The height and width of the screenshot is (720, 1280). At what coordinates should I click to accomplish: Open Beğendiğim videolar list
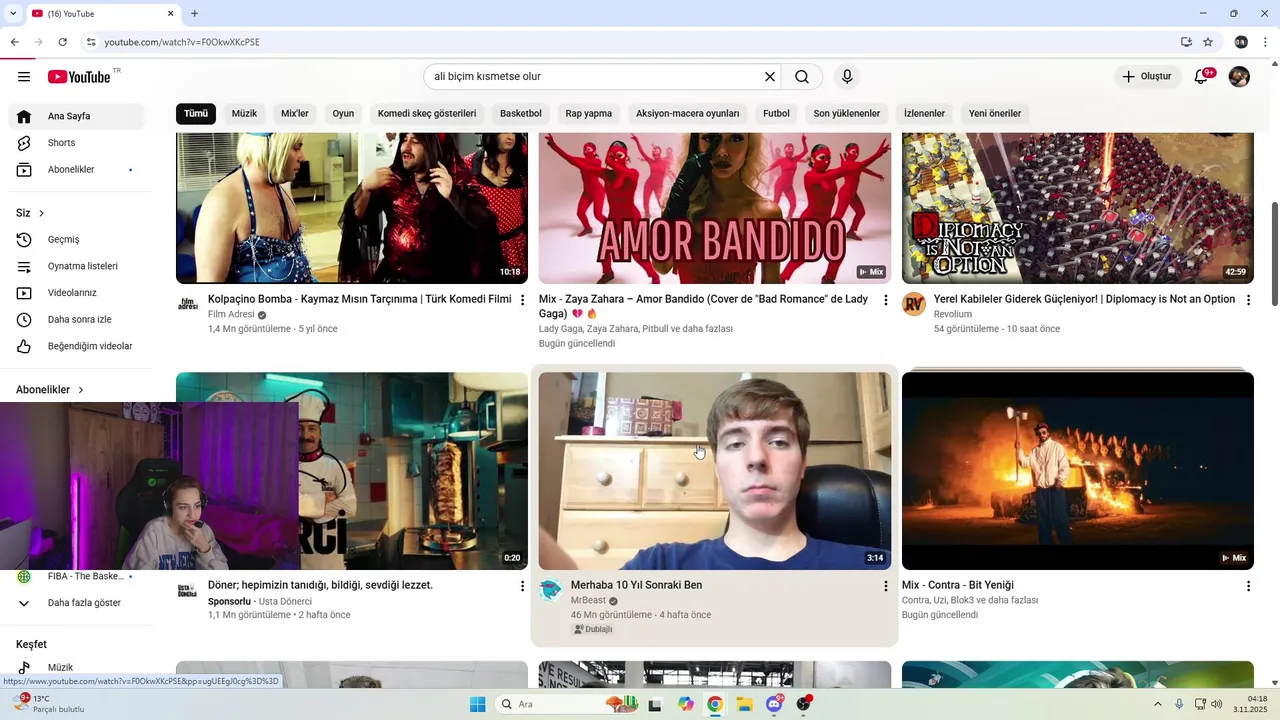tap(77, 346)
